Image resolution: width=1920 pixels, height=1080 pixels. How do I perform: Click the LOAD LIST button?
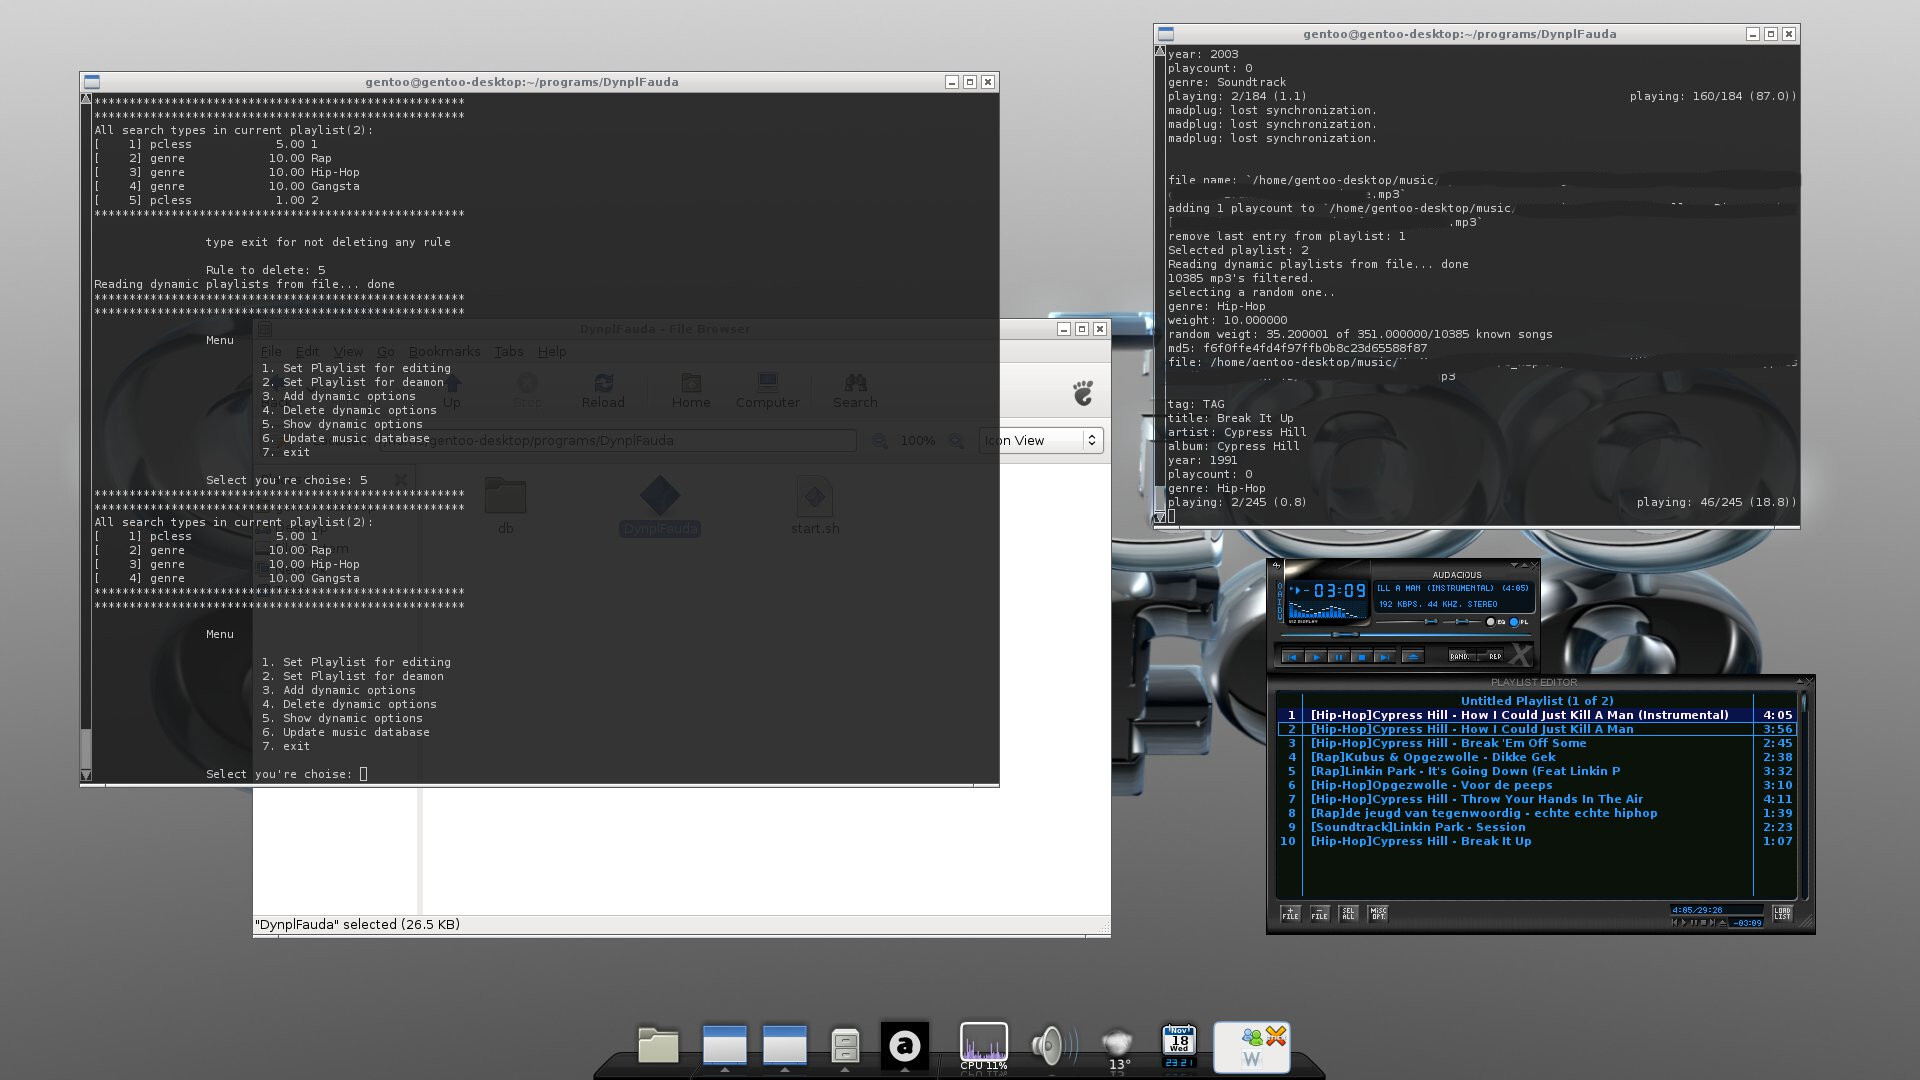point(1782,914)
